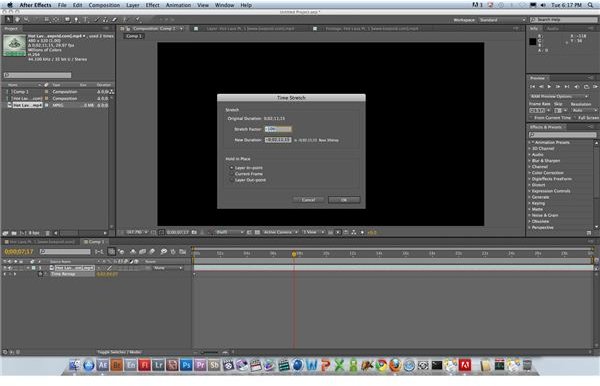Expand 3D Channel effects category

coord(530,148)
